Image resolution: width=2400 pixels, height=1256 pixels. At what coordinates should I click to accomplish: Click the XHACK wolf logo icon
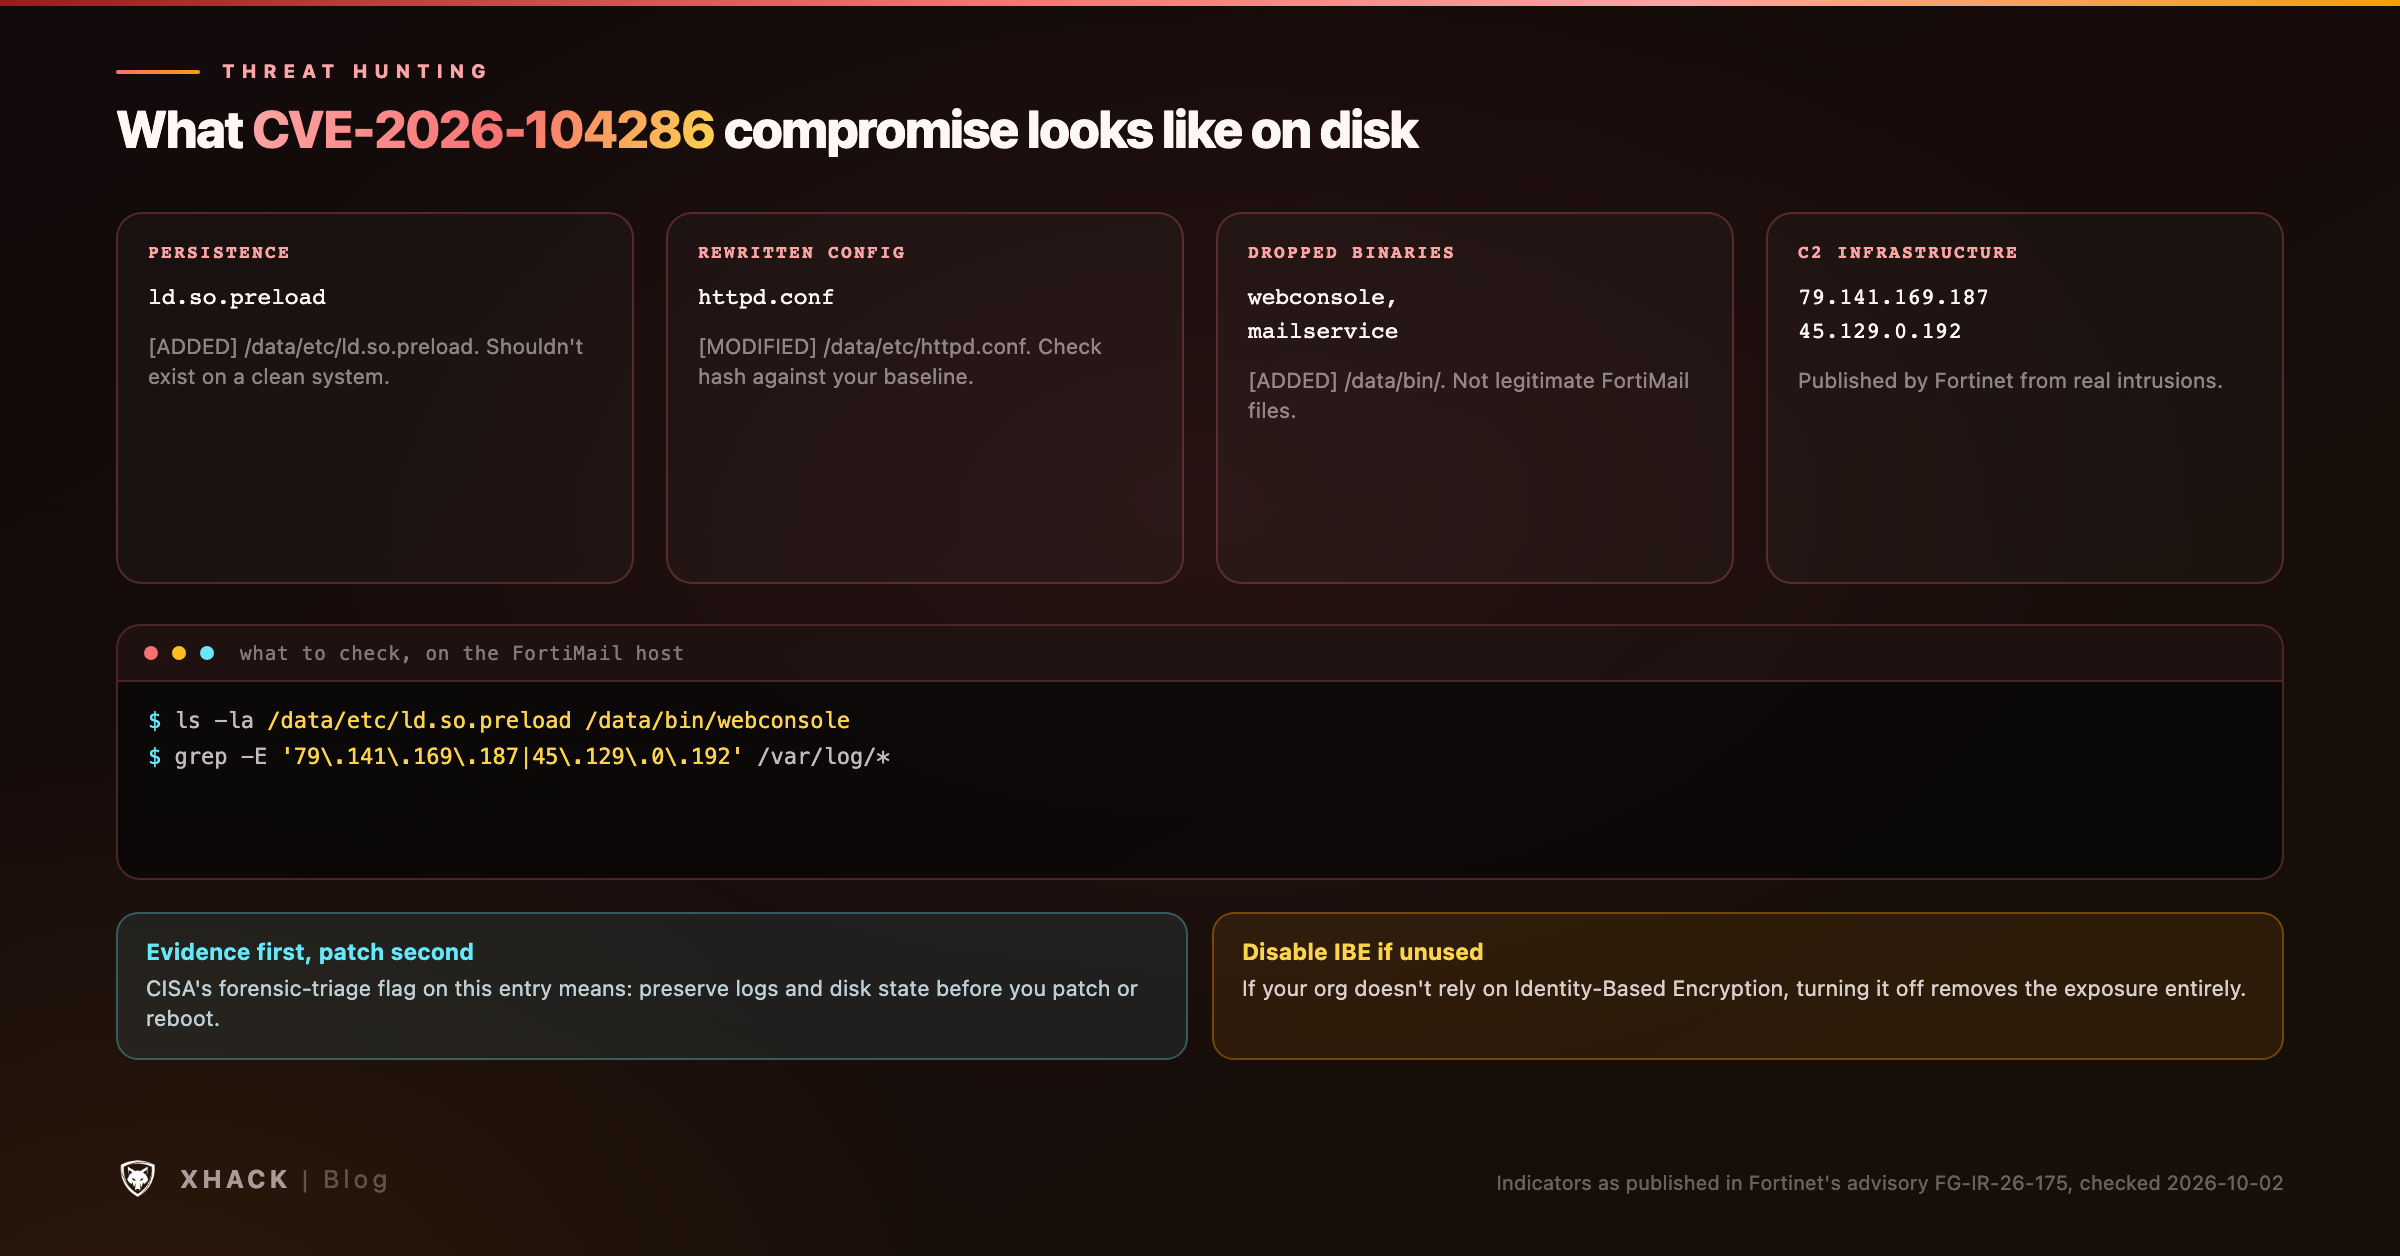coord(138,1179)
